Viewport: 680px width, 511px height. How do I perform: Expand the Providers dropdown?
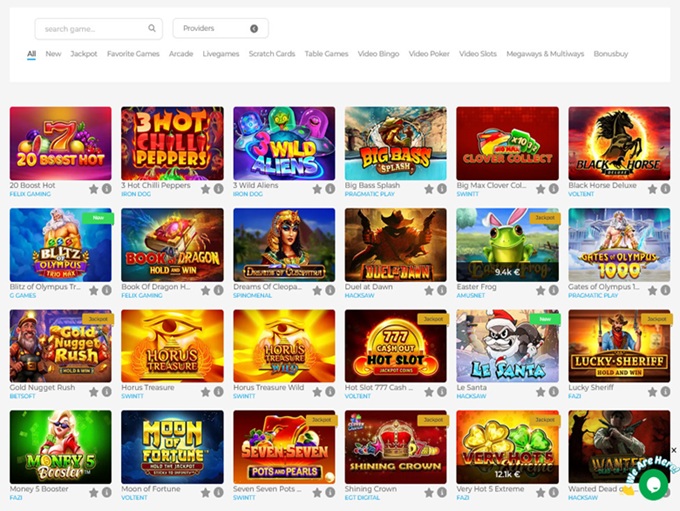click(x=219, y=29)
